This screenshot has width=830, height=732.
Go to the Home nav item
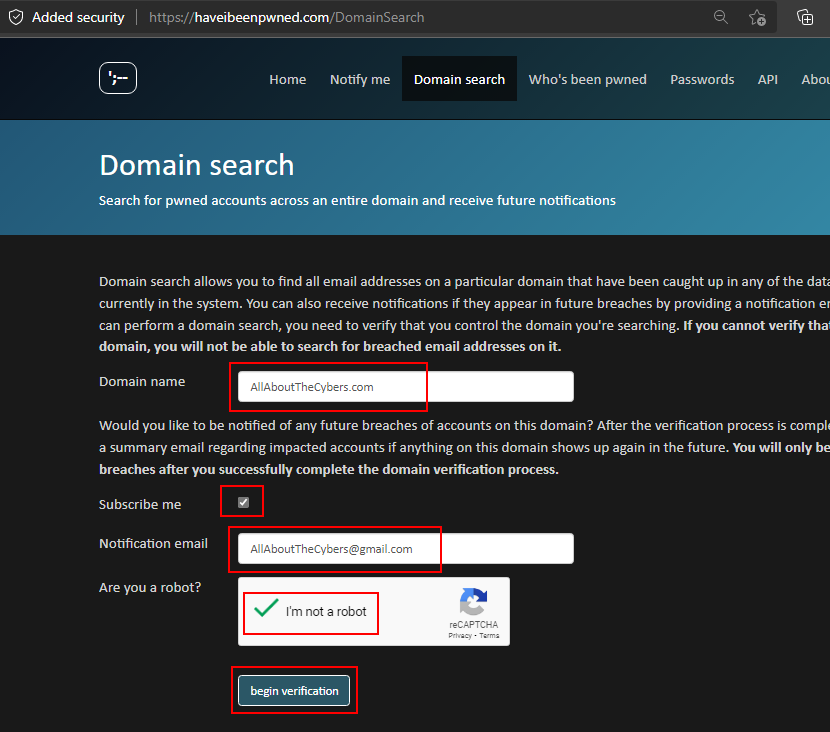point(287,79)
